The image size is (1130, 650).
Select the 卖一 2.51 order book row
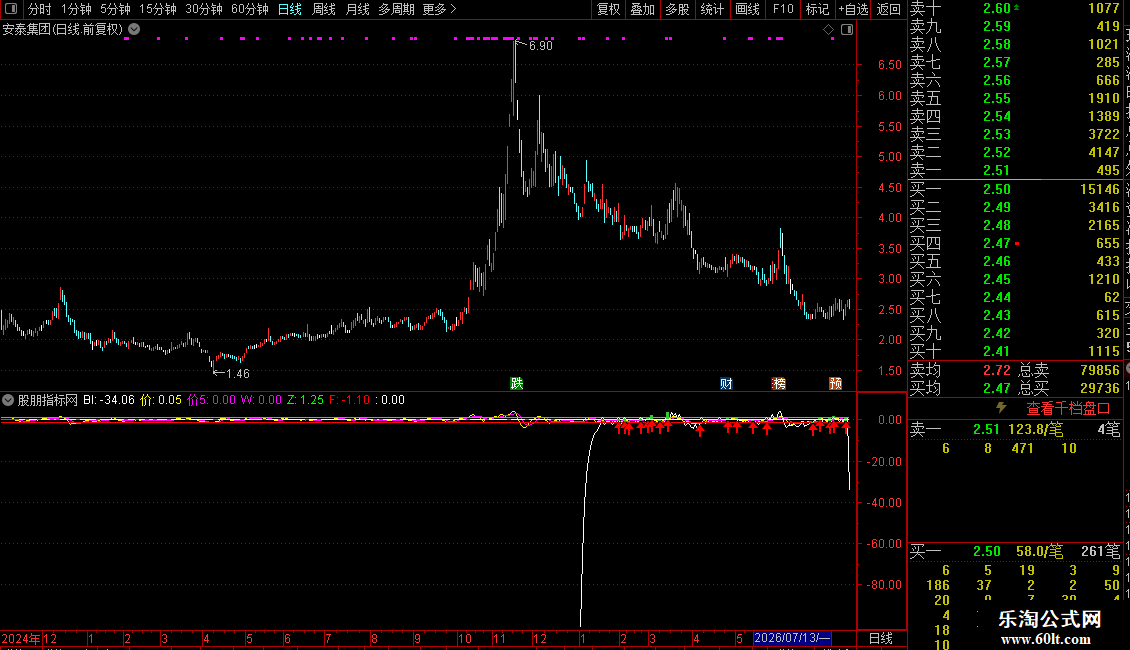pyautogui.click(x=1015, y=170)
